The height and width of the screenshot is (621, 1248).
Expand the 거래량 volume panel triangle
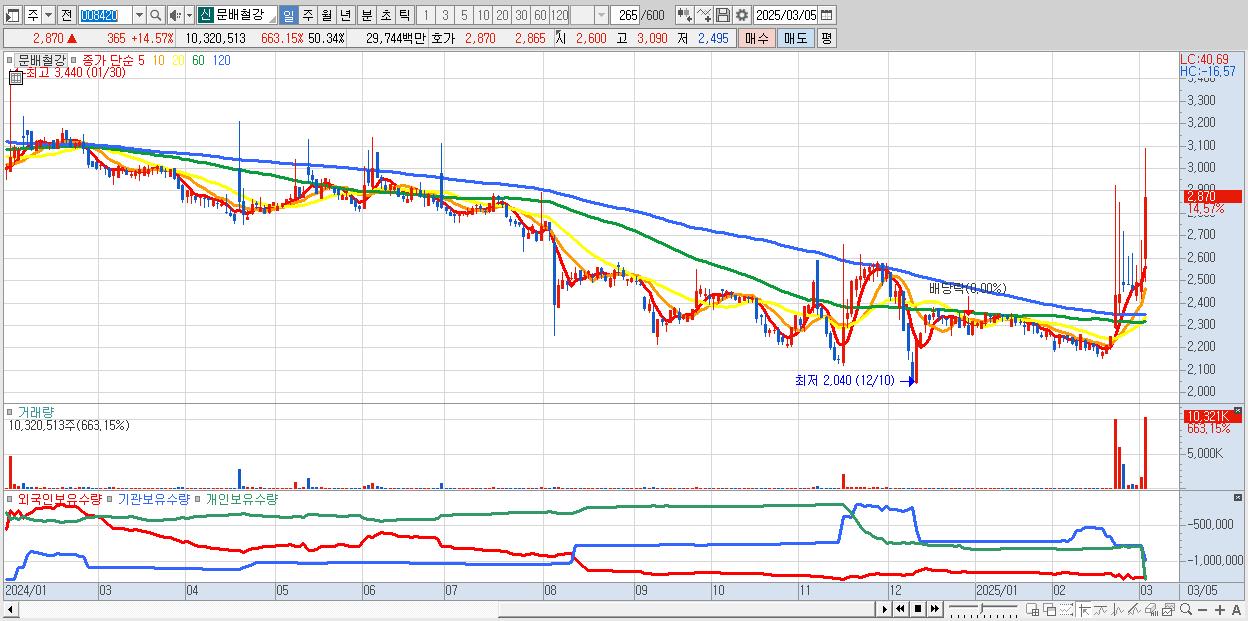[11, 411]
